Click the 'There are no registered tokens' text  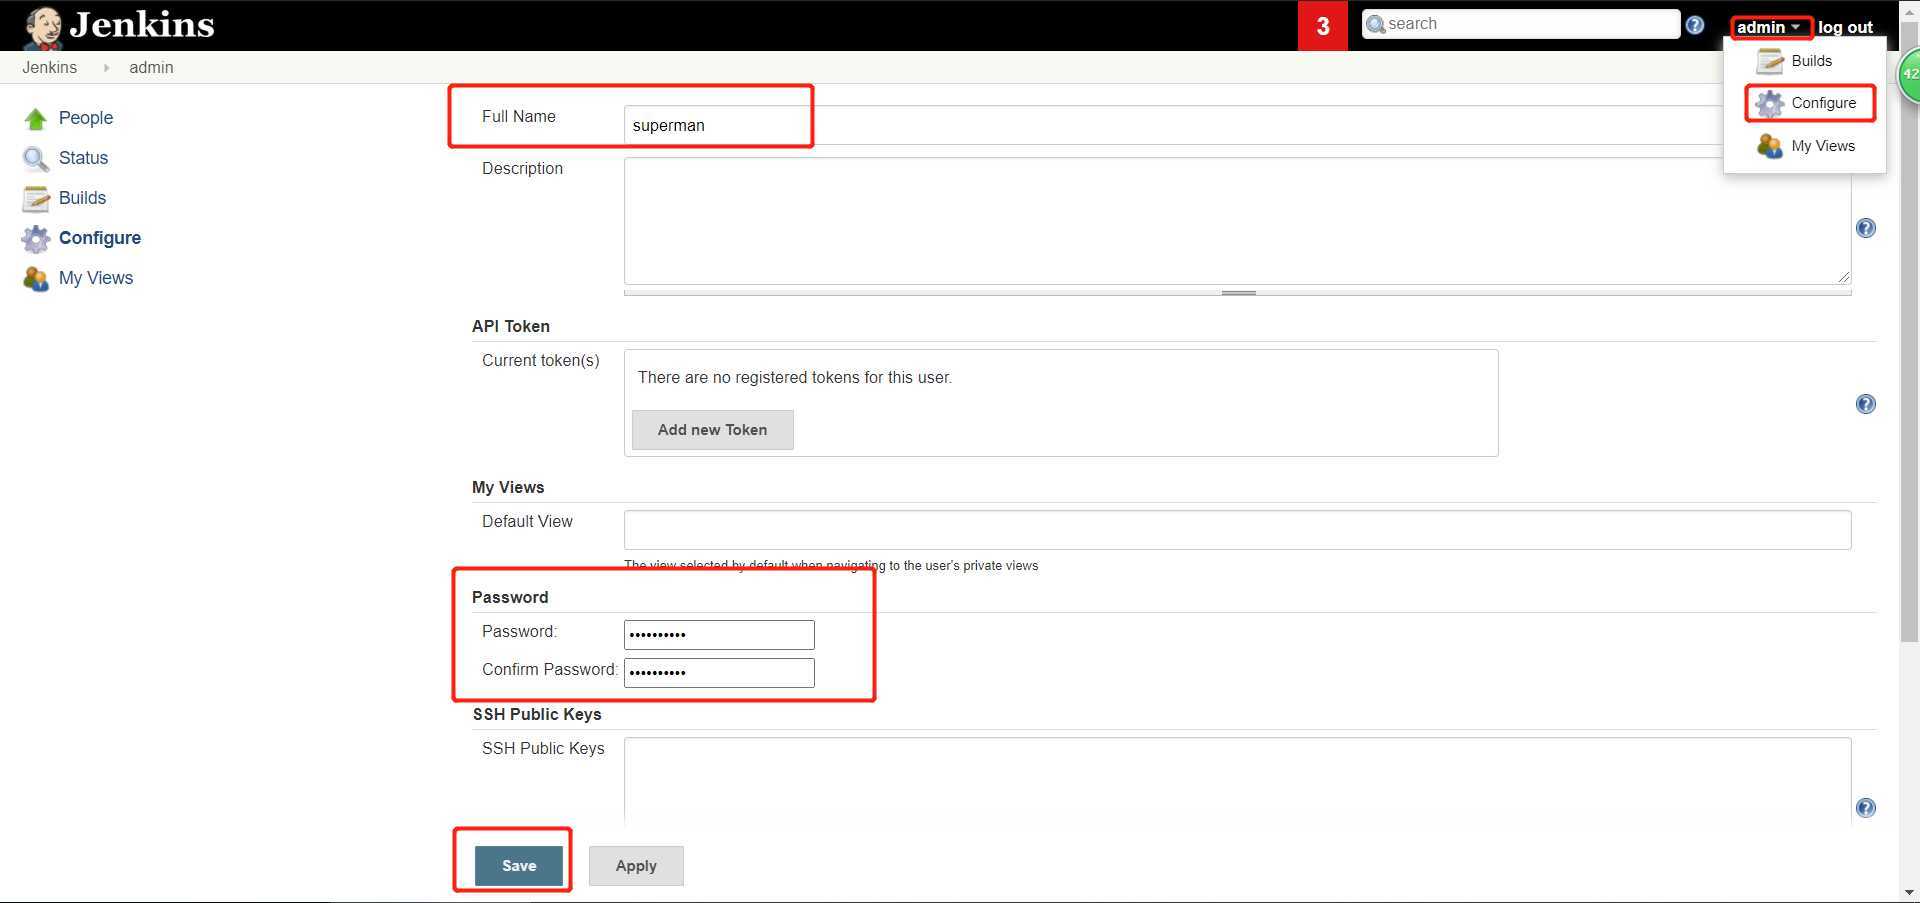[795, 377]
